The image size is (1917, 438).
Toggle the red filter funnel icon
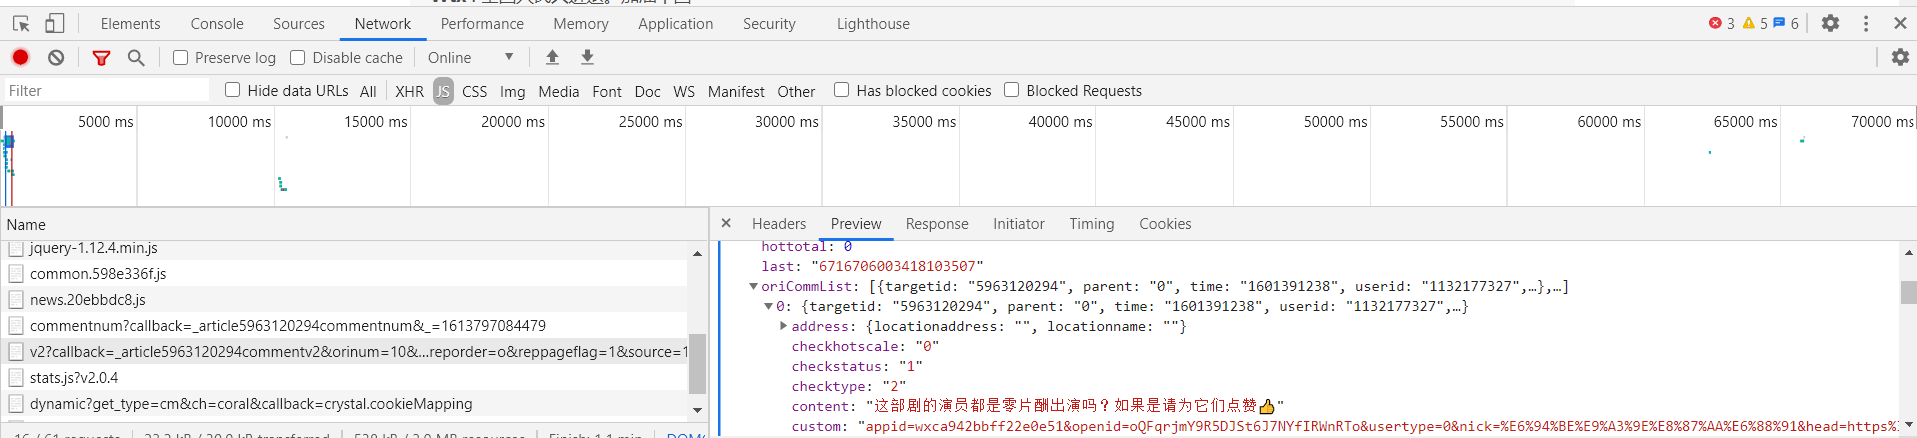coord(101,58)
